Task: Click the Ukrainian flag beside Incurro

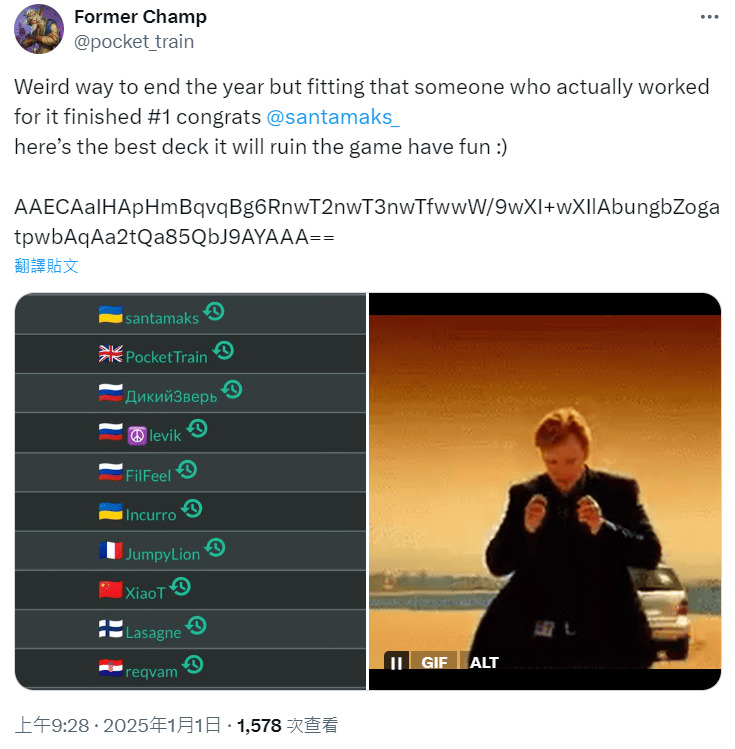Action: point(110,512)
